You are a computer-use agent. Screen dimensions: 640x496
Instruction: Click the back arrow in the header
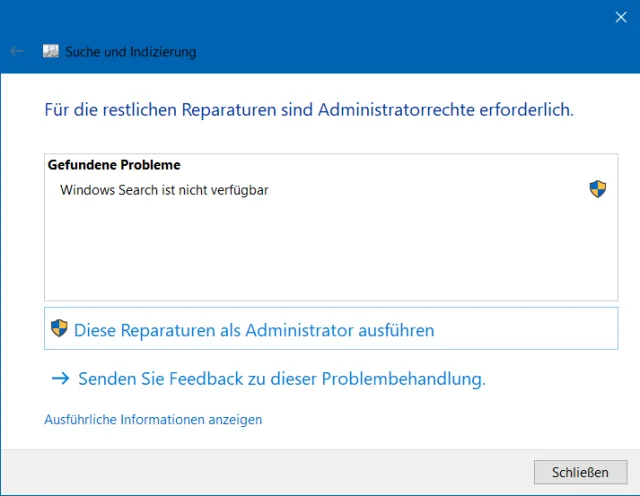[16, 51]
